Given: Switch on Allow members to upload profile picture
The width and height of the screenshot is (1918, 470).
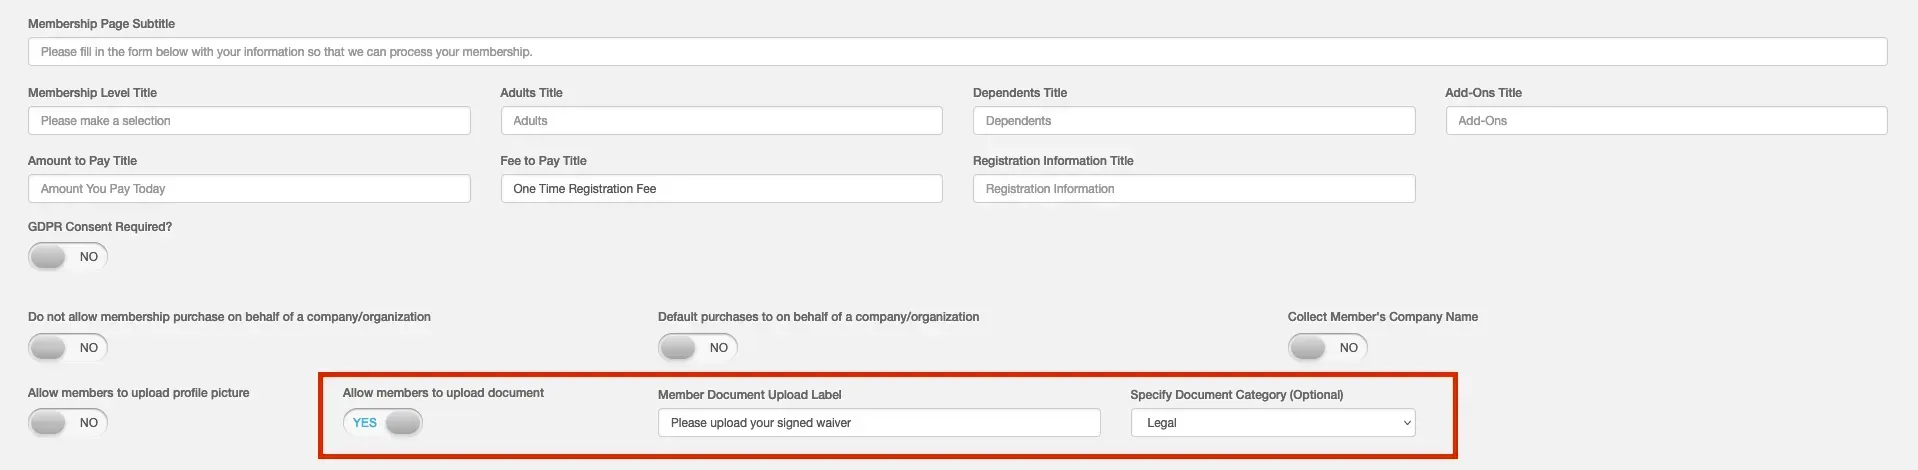Looking at the screenshot, I should pos(68,423).
